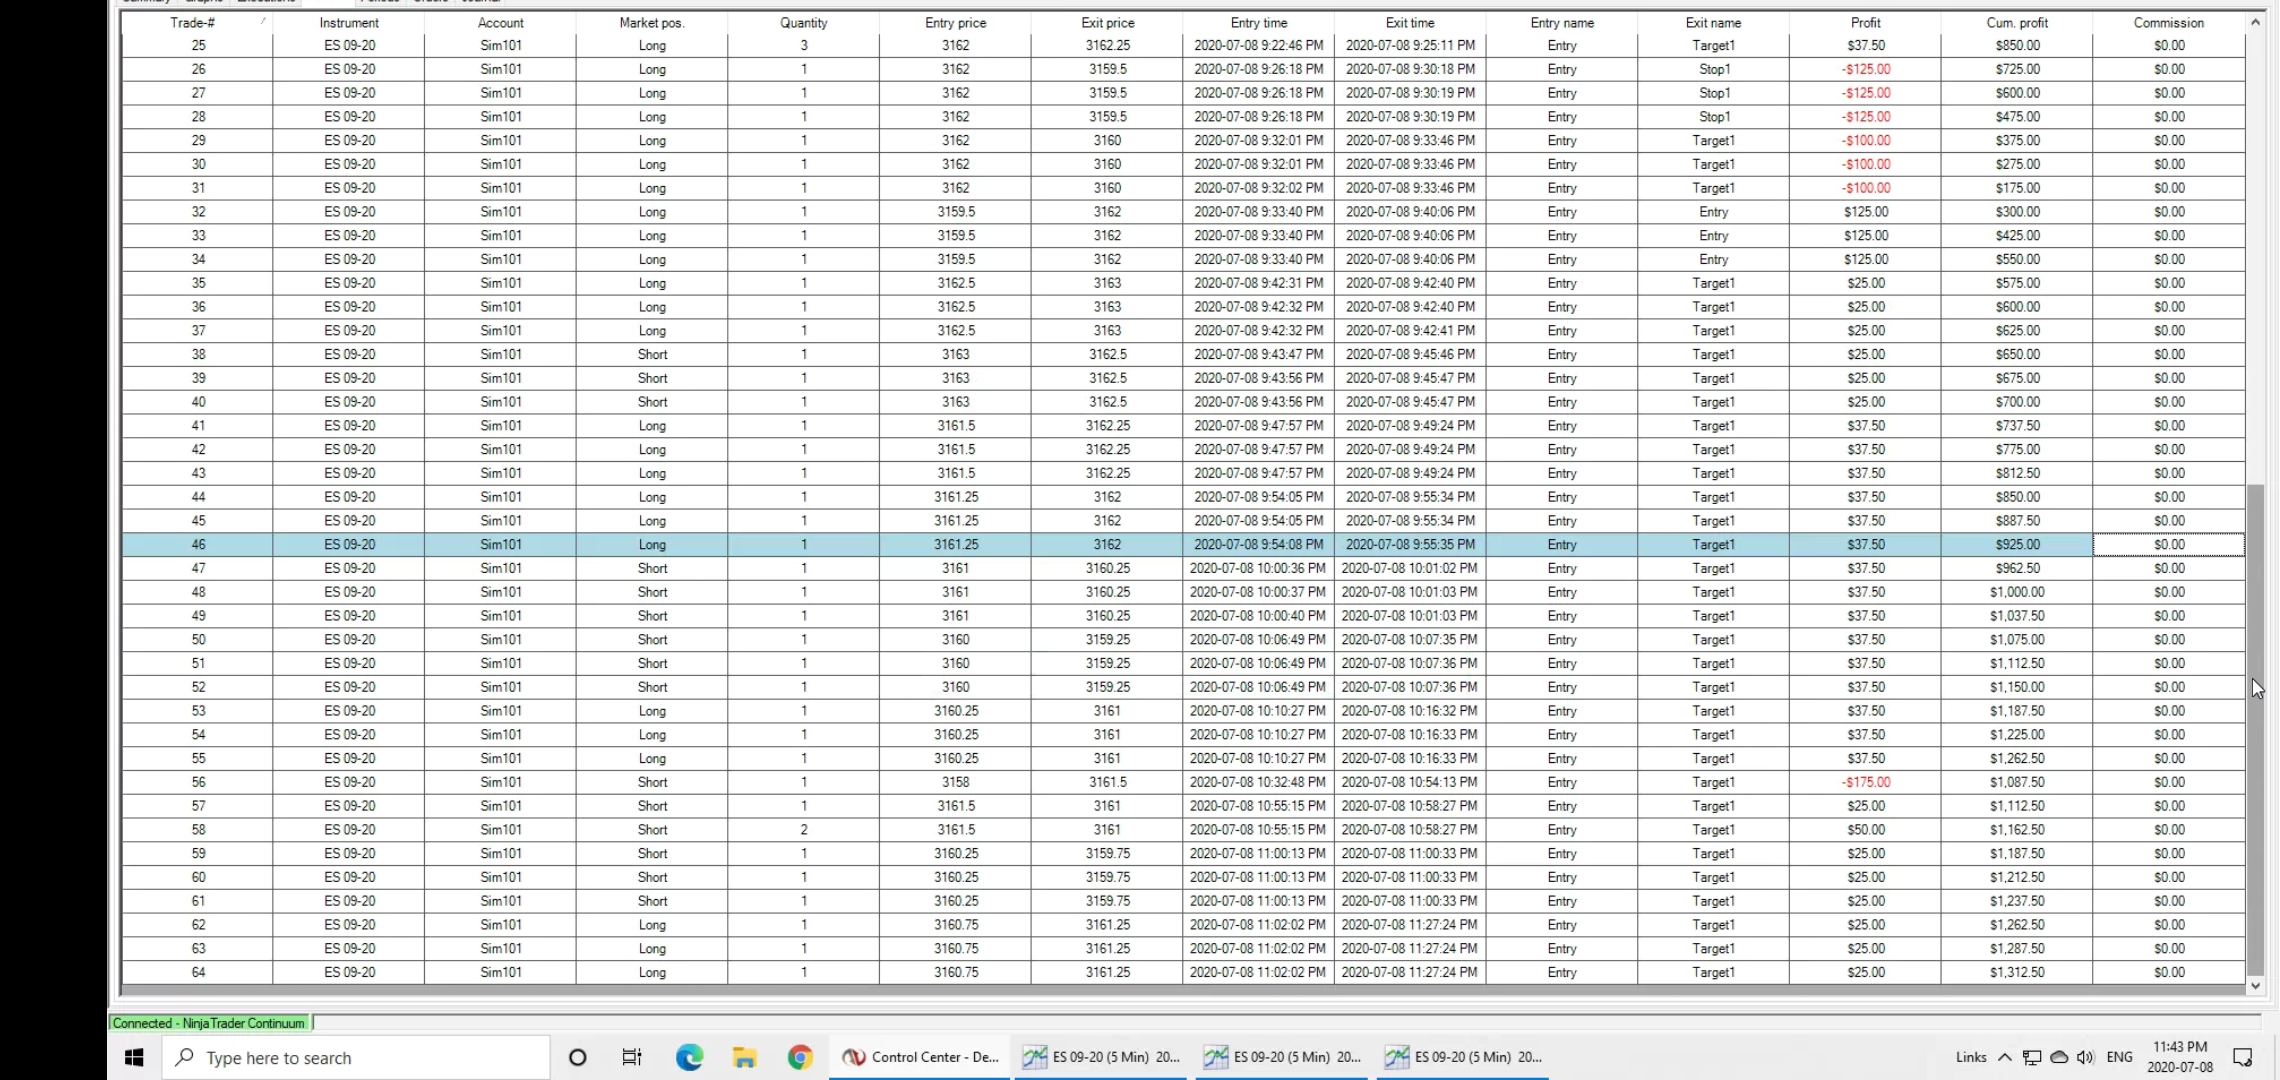Open the NinjaTrader Control Center taskbar button

(920, 1057)
